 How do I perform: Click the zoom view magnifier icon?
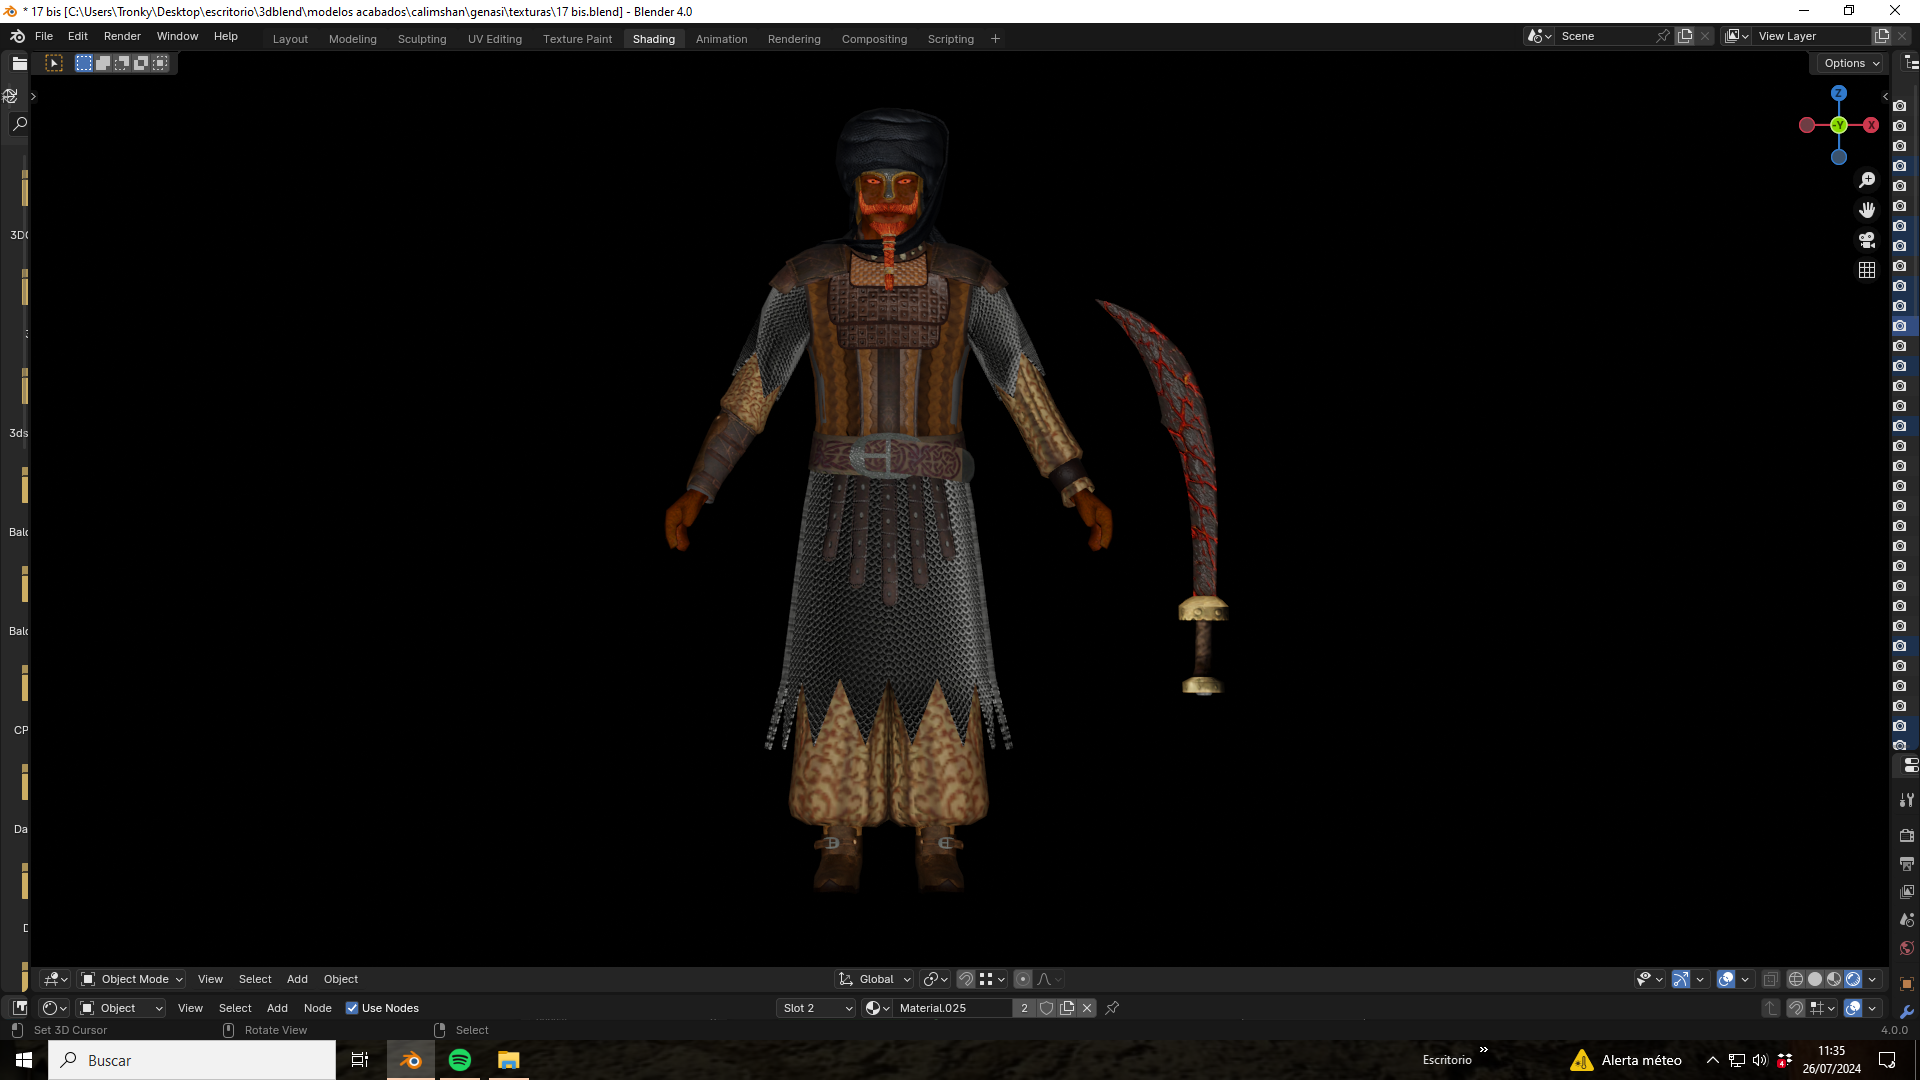click(1867, 180)
